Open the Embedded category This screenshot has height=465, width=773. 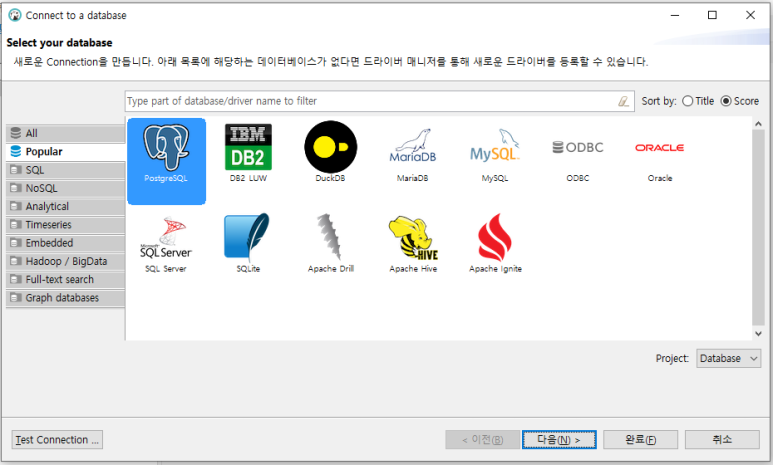click(66, 243)
